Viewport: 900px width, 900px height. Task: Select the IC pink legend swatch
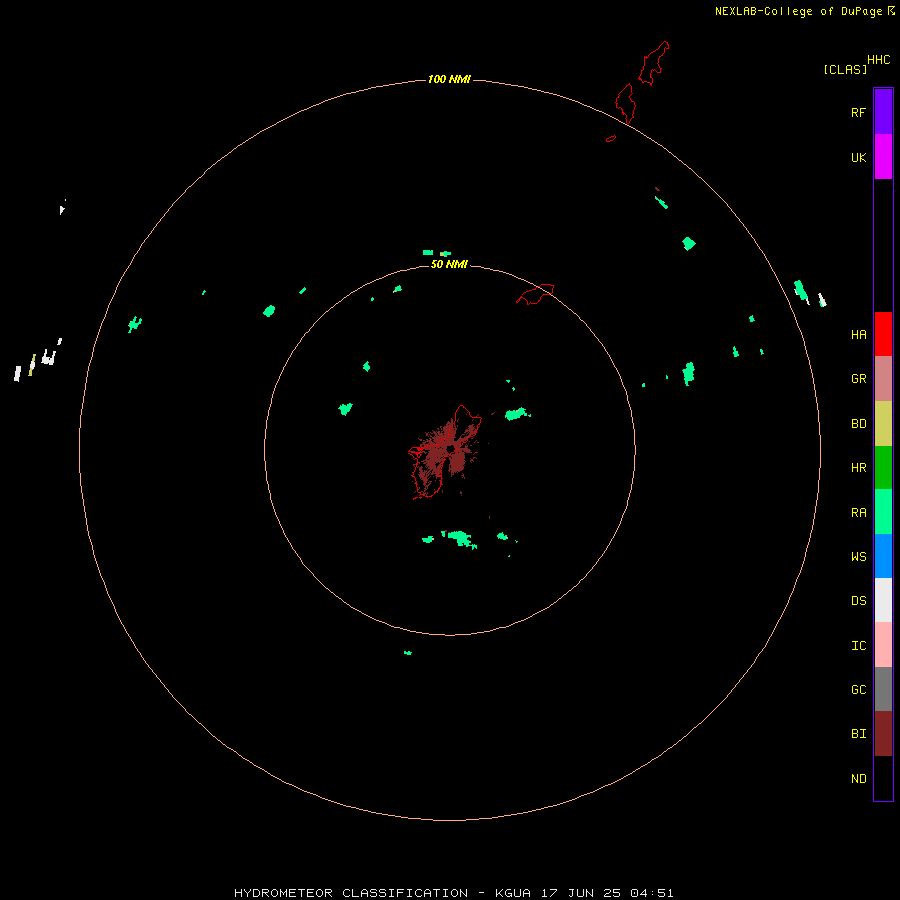tap(883, 645)
